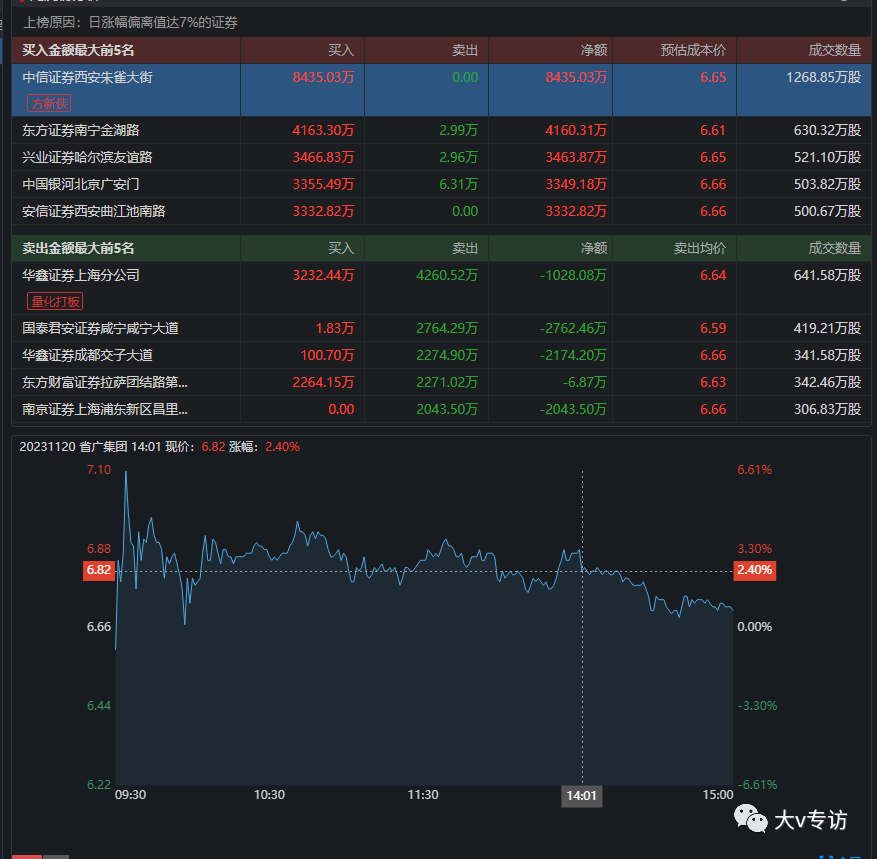Image resolution: width=877 pixels, height=859 pixels.
Task: Click the 14:01 time marker on chart axis
Action: click(582, 796)
